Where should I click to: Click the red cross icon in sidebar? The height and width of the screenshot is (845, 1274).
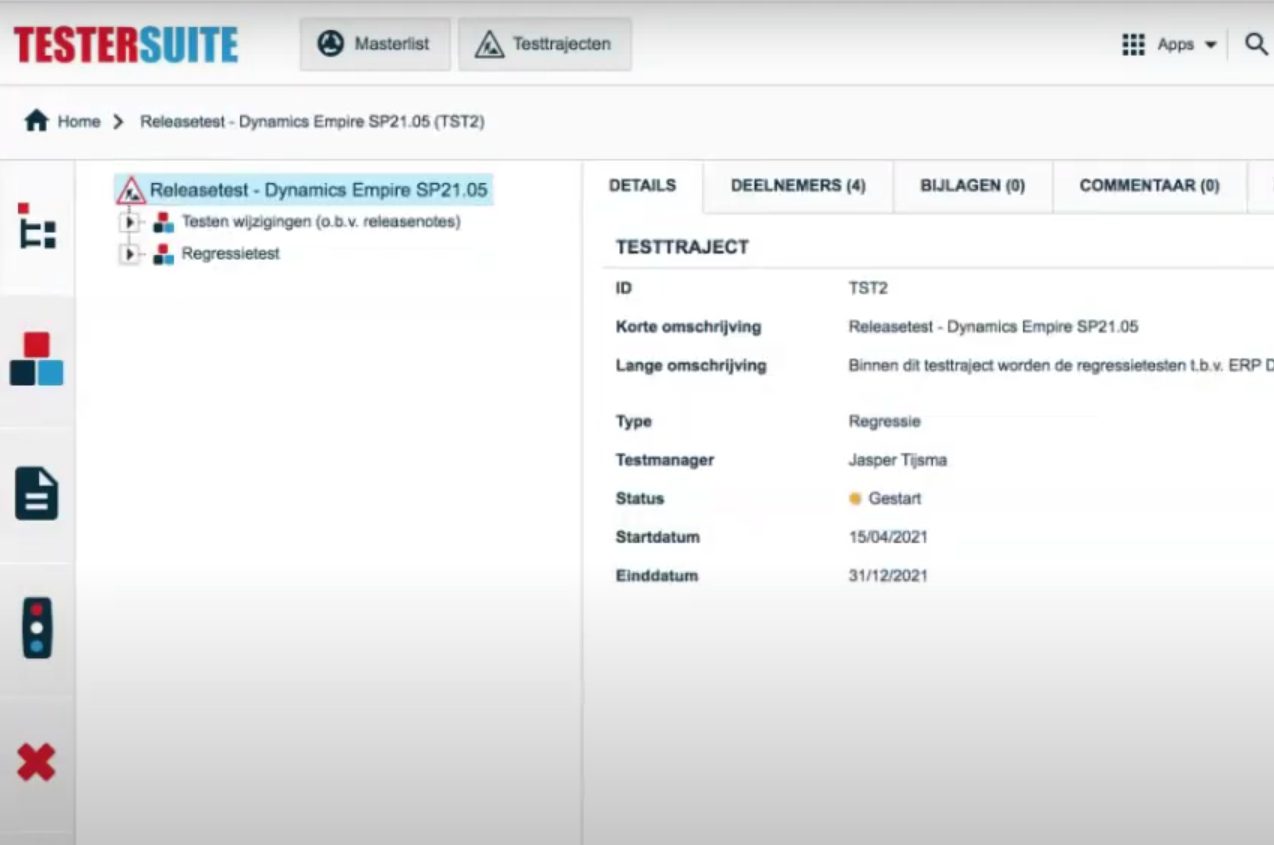(37, 763)
